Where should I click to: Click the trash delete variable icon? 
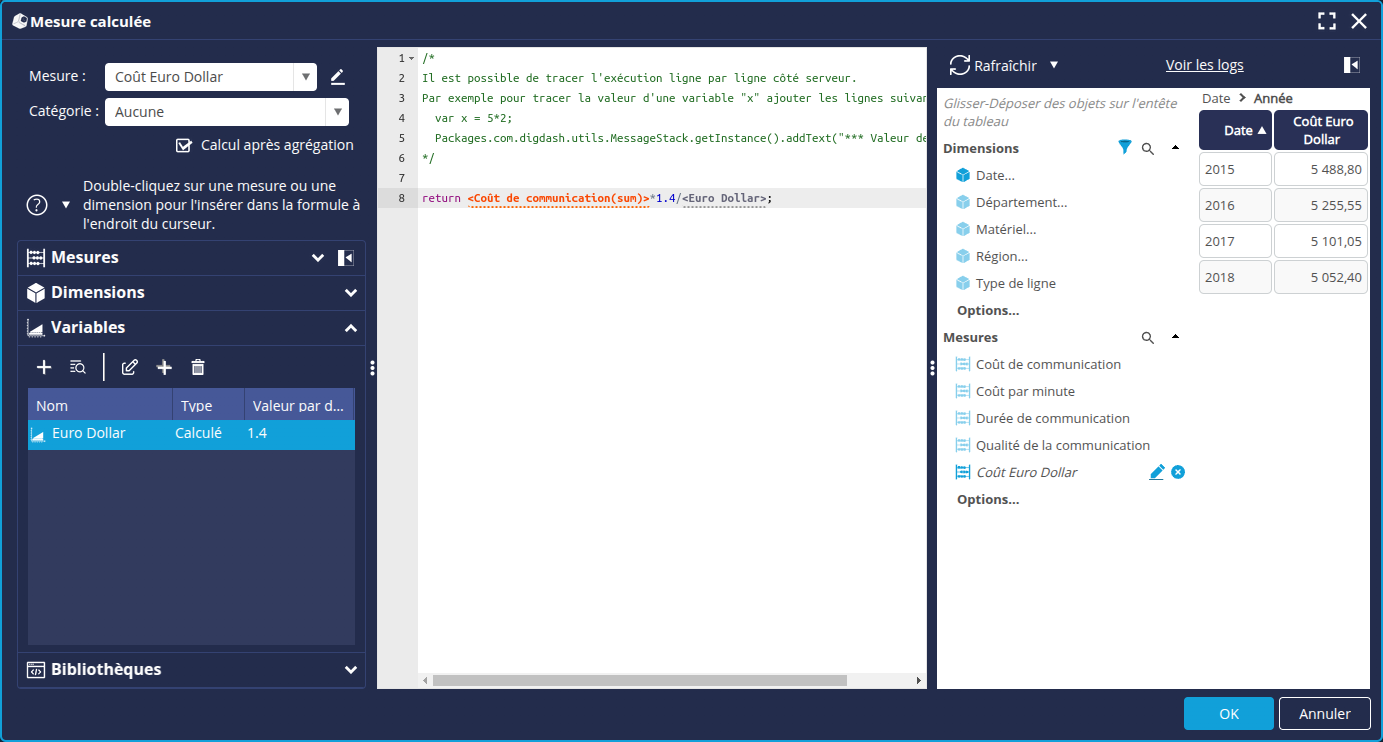[x=198, y=368]
